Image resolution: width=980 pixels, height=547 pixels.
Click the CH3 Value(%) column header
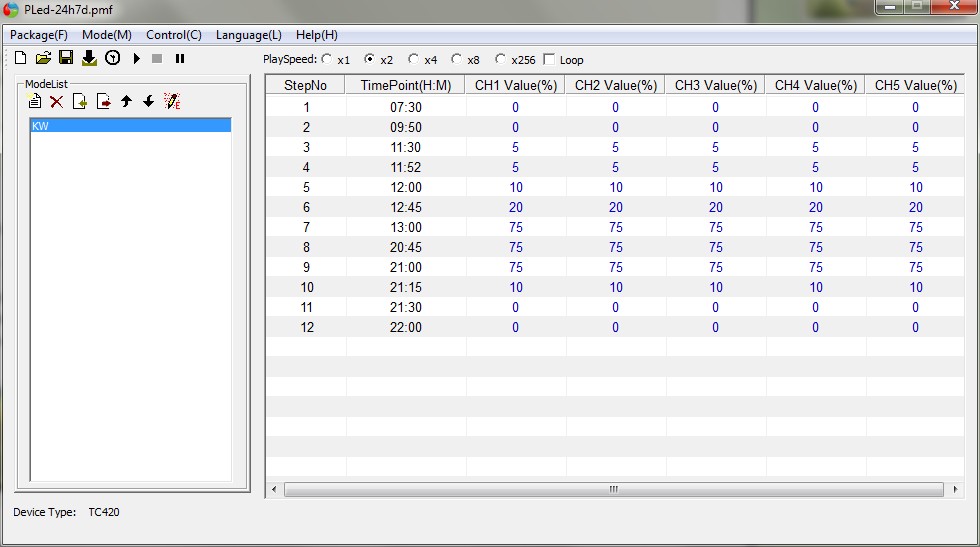click(716, 85)
